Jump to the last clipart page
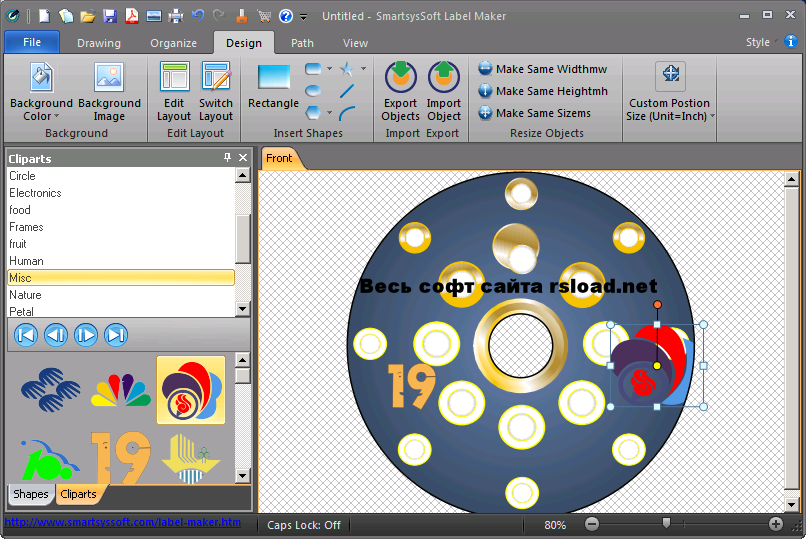 click(x=116, y=335)
